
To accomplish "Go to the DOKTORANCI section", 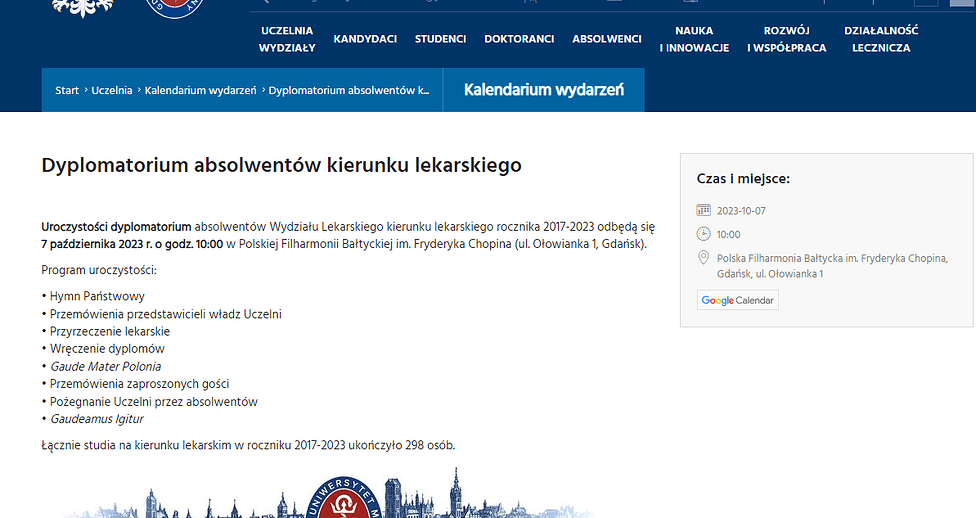I will pos(519,39).
